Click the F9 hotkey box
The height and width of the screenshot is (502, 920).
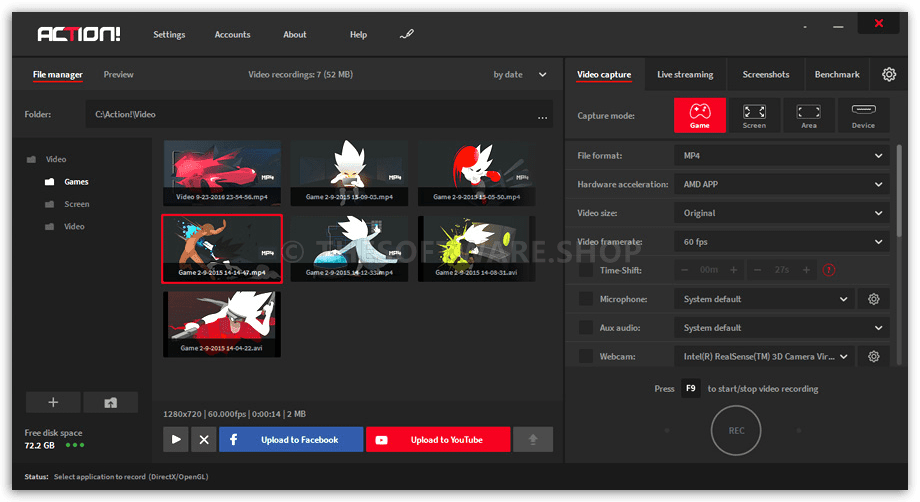pyautogui.click(x=691, y=388)
